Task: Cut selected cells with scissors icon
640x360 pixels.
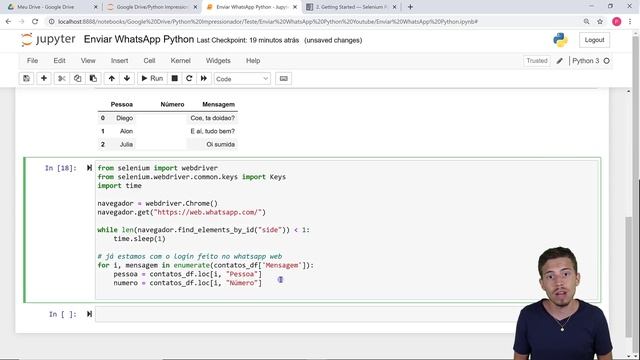Action: [62, 78]
